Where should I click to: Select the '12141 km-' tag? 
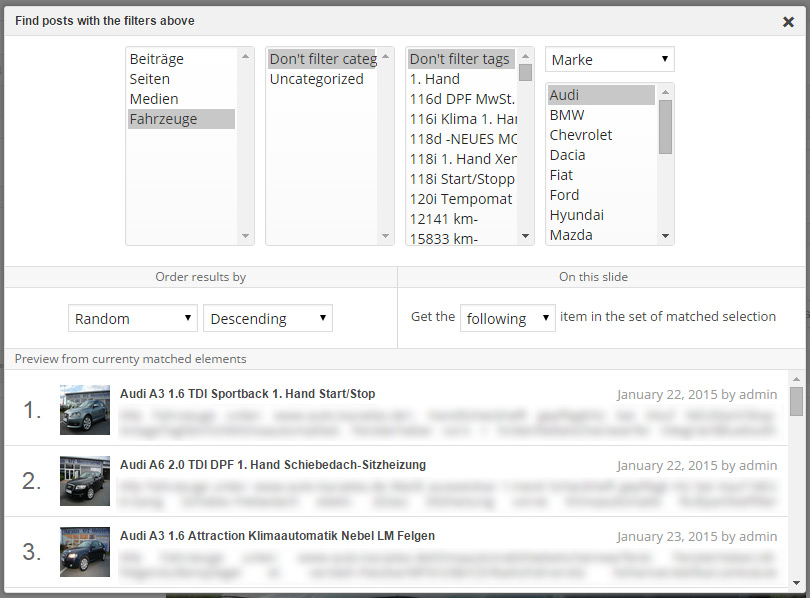(x=462, y=219)
